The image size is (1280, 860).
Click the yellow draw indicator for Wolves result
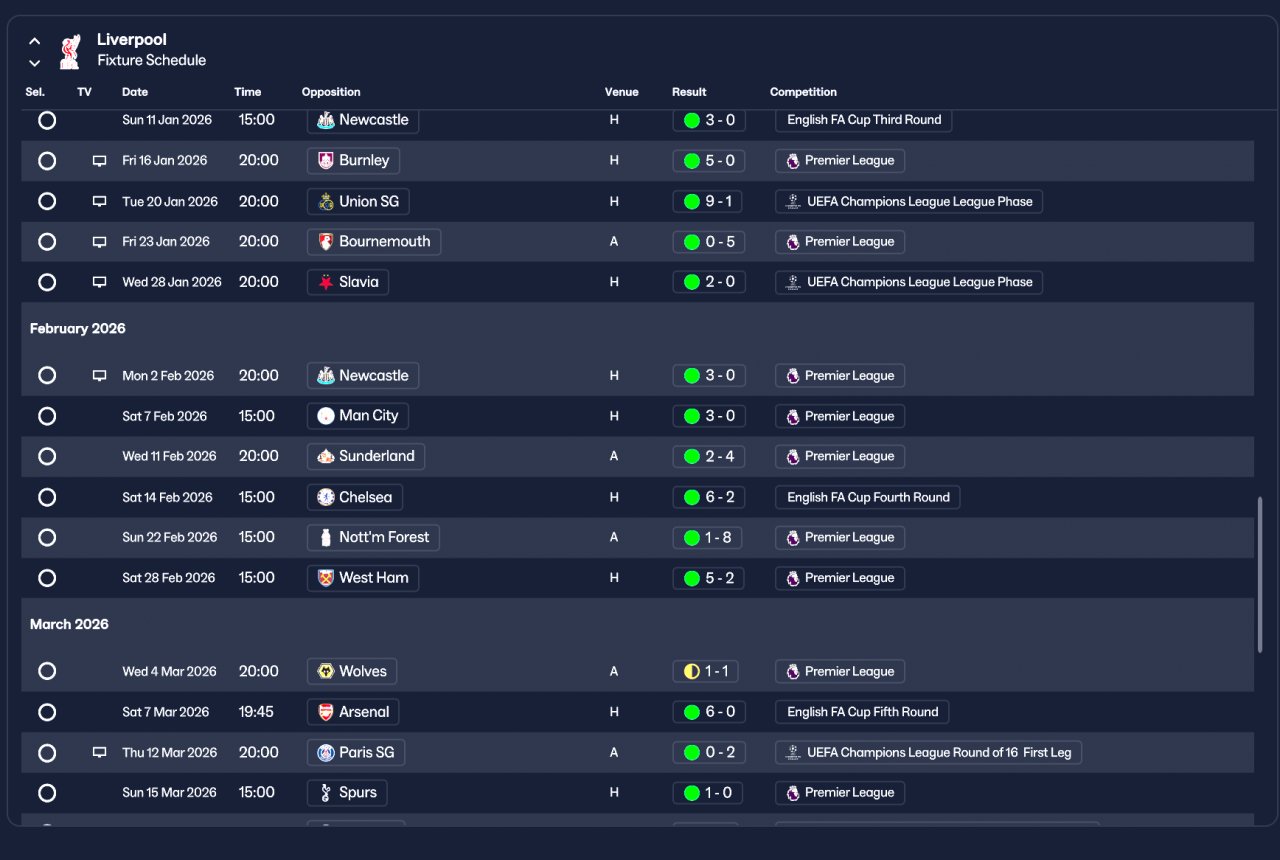[691, 671]
